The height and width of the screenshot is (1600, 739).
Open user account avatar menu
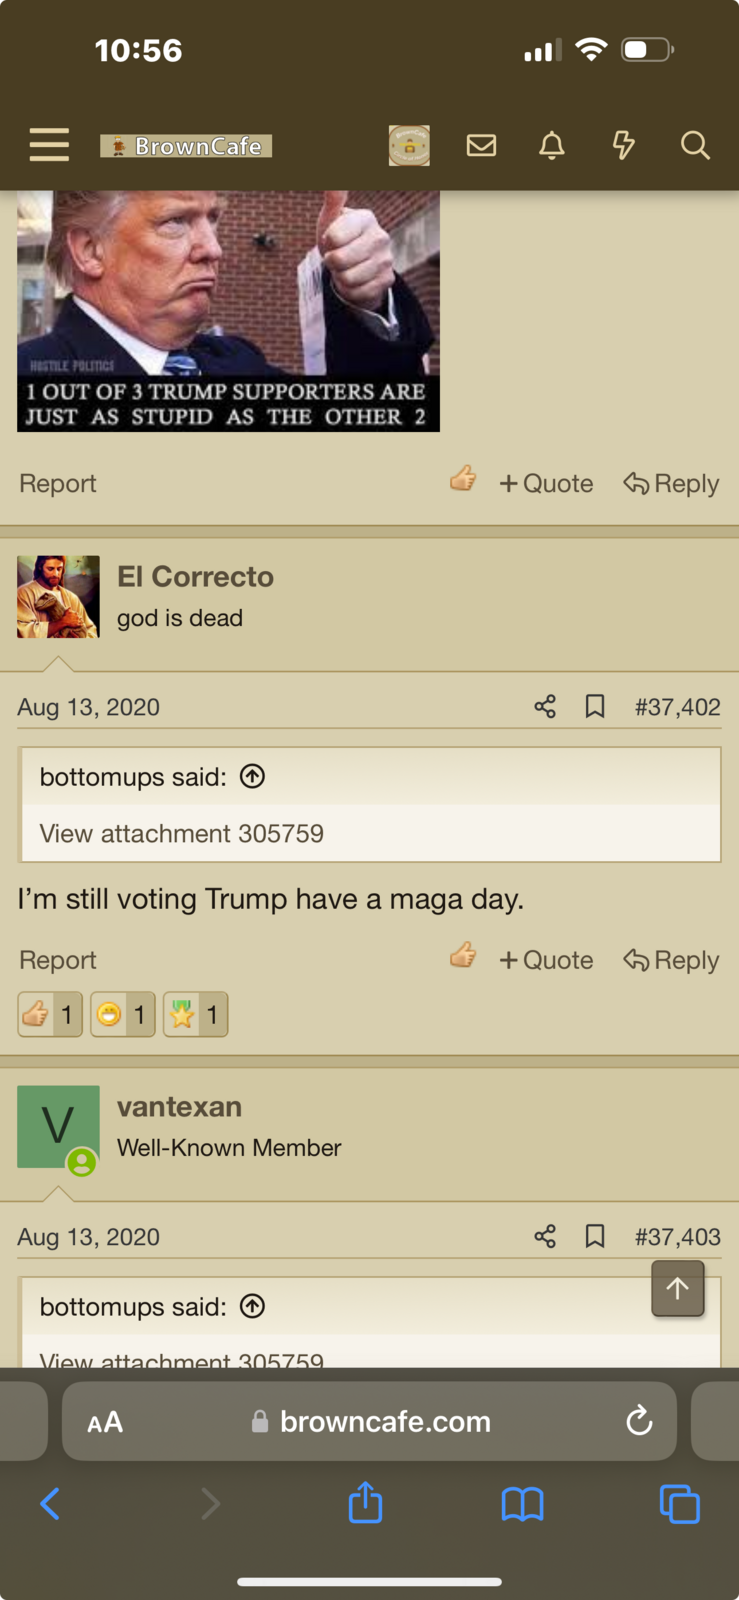[409, 145]
